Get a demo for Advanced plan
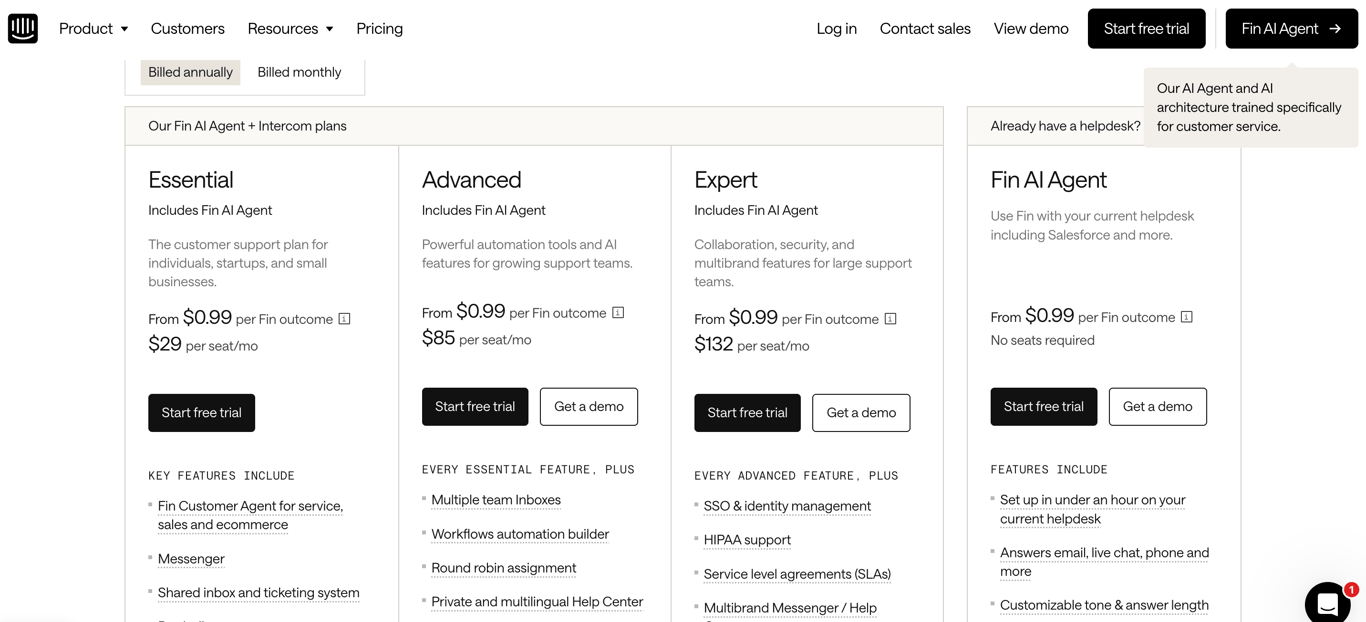 589,407
